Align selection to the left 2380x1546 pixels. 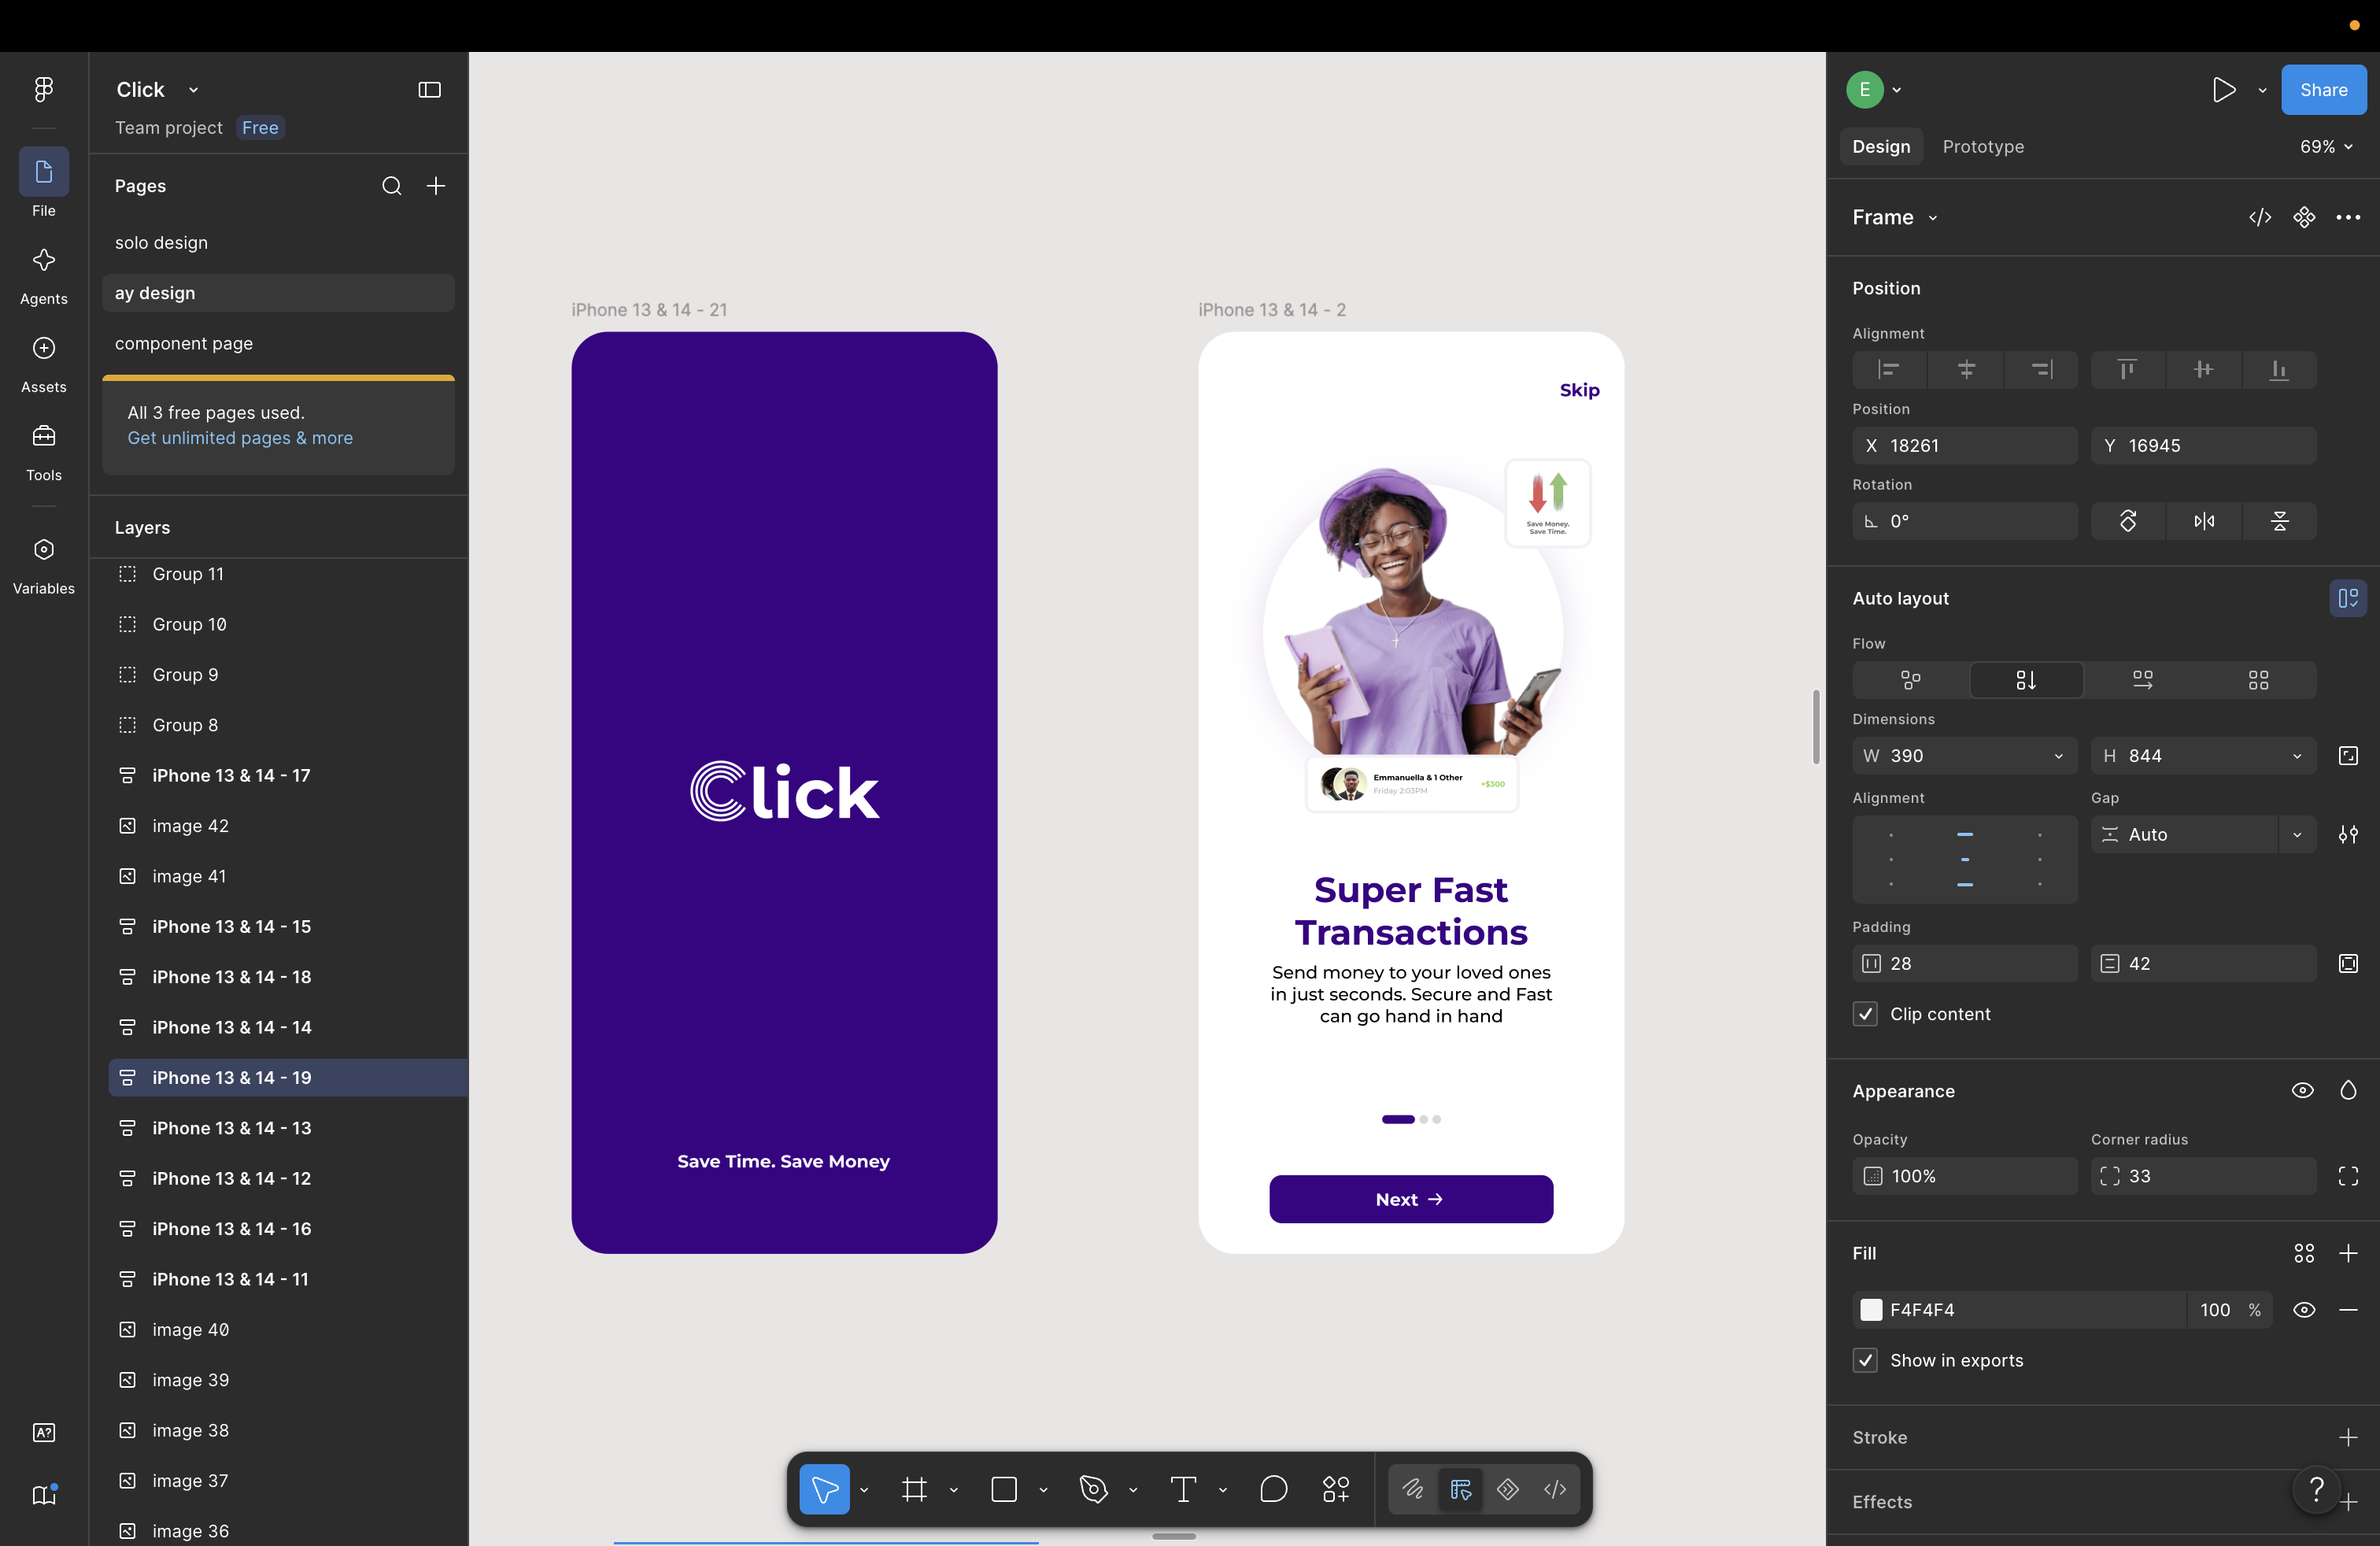[1889, 370]
